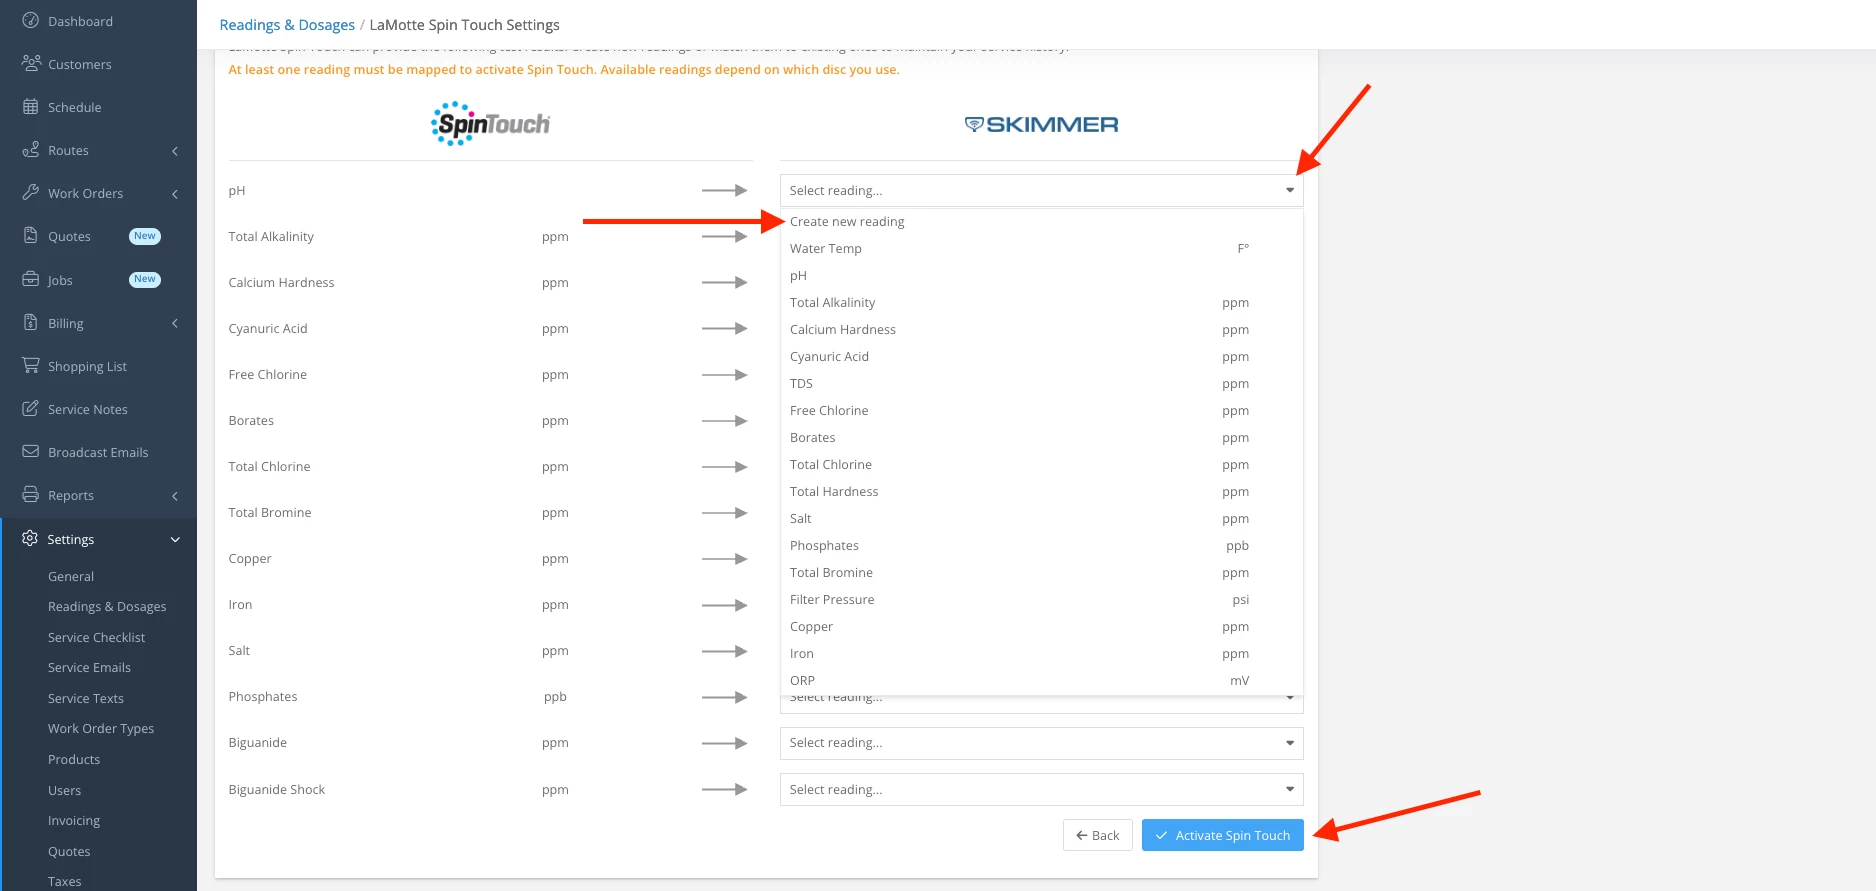1876x891 pixels.
Task: Click New badge beside Quotes
Action: 145,236
